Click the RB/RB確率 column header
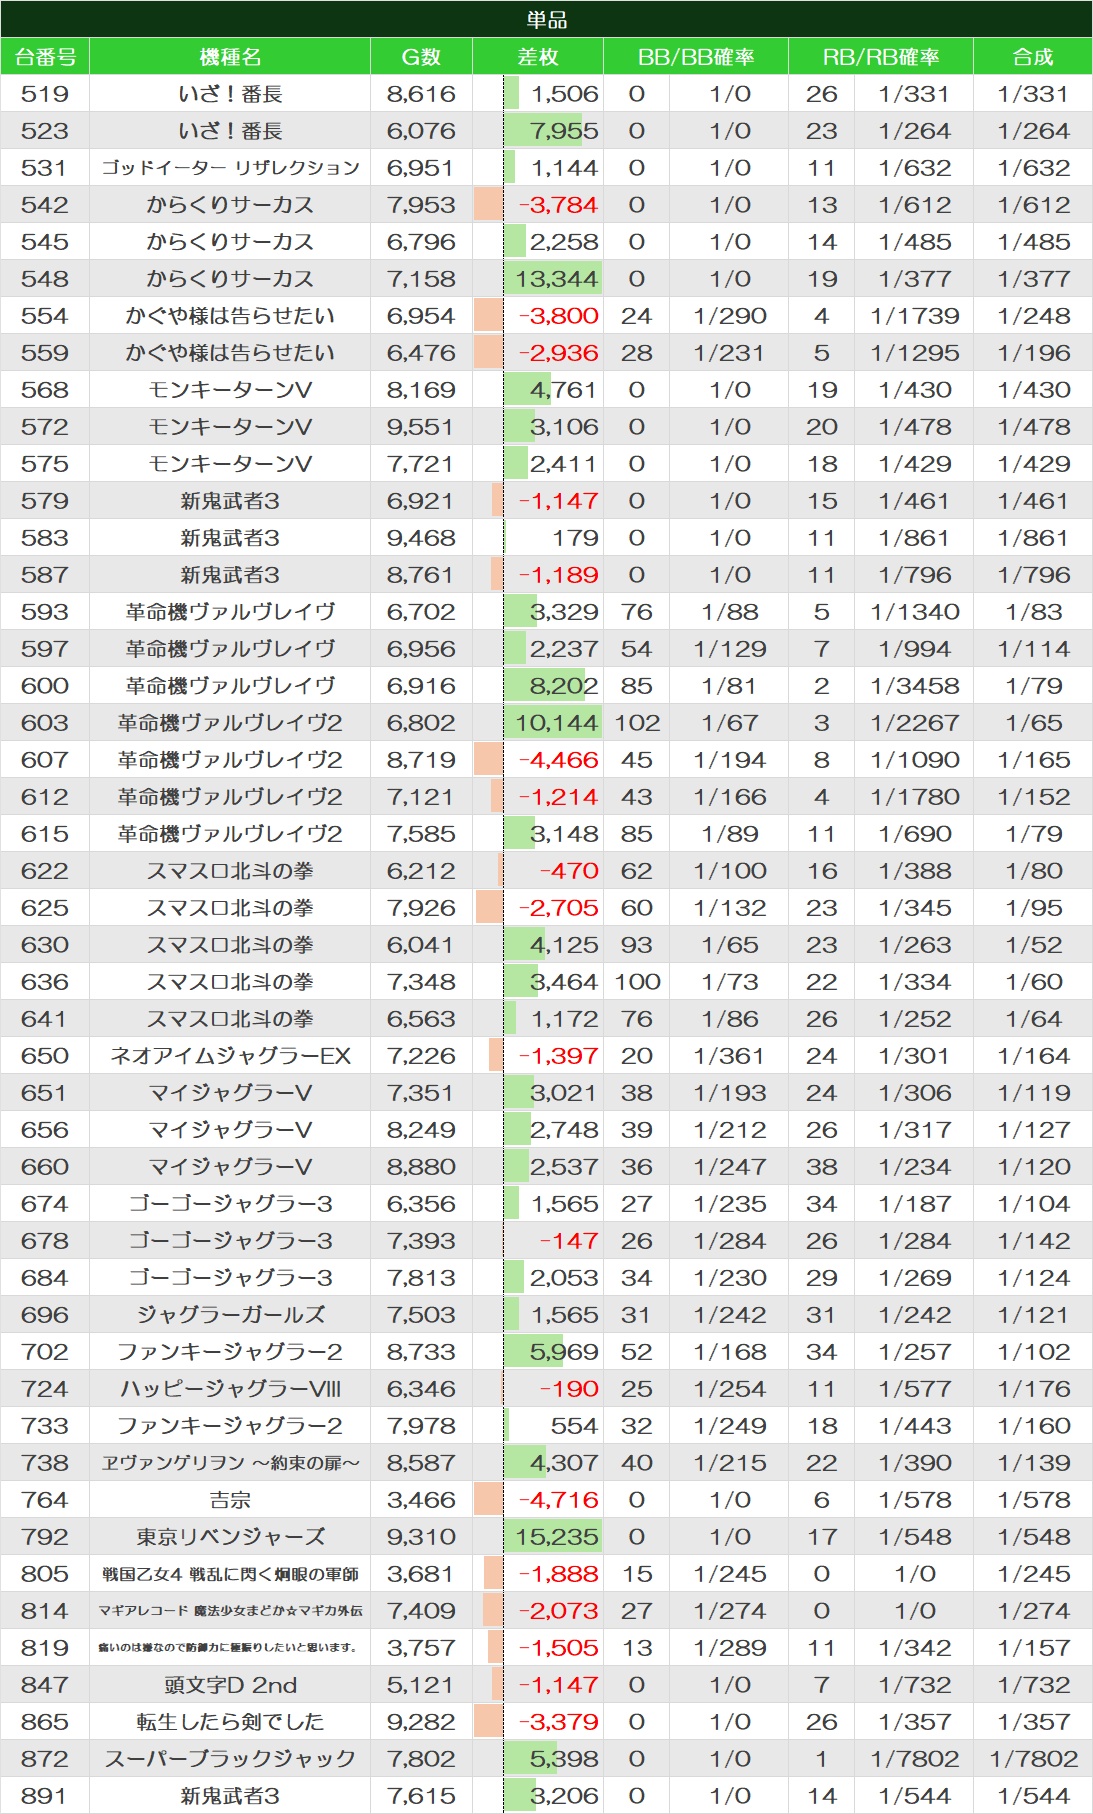This screenshot has height=1814, width=1093. [881, 57]
